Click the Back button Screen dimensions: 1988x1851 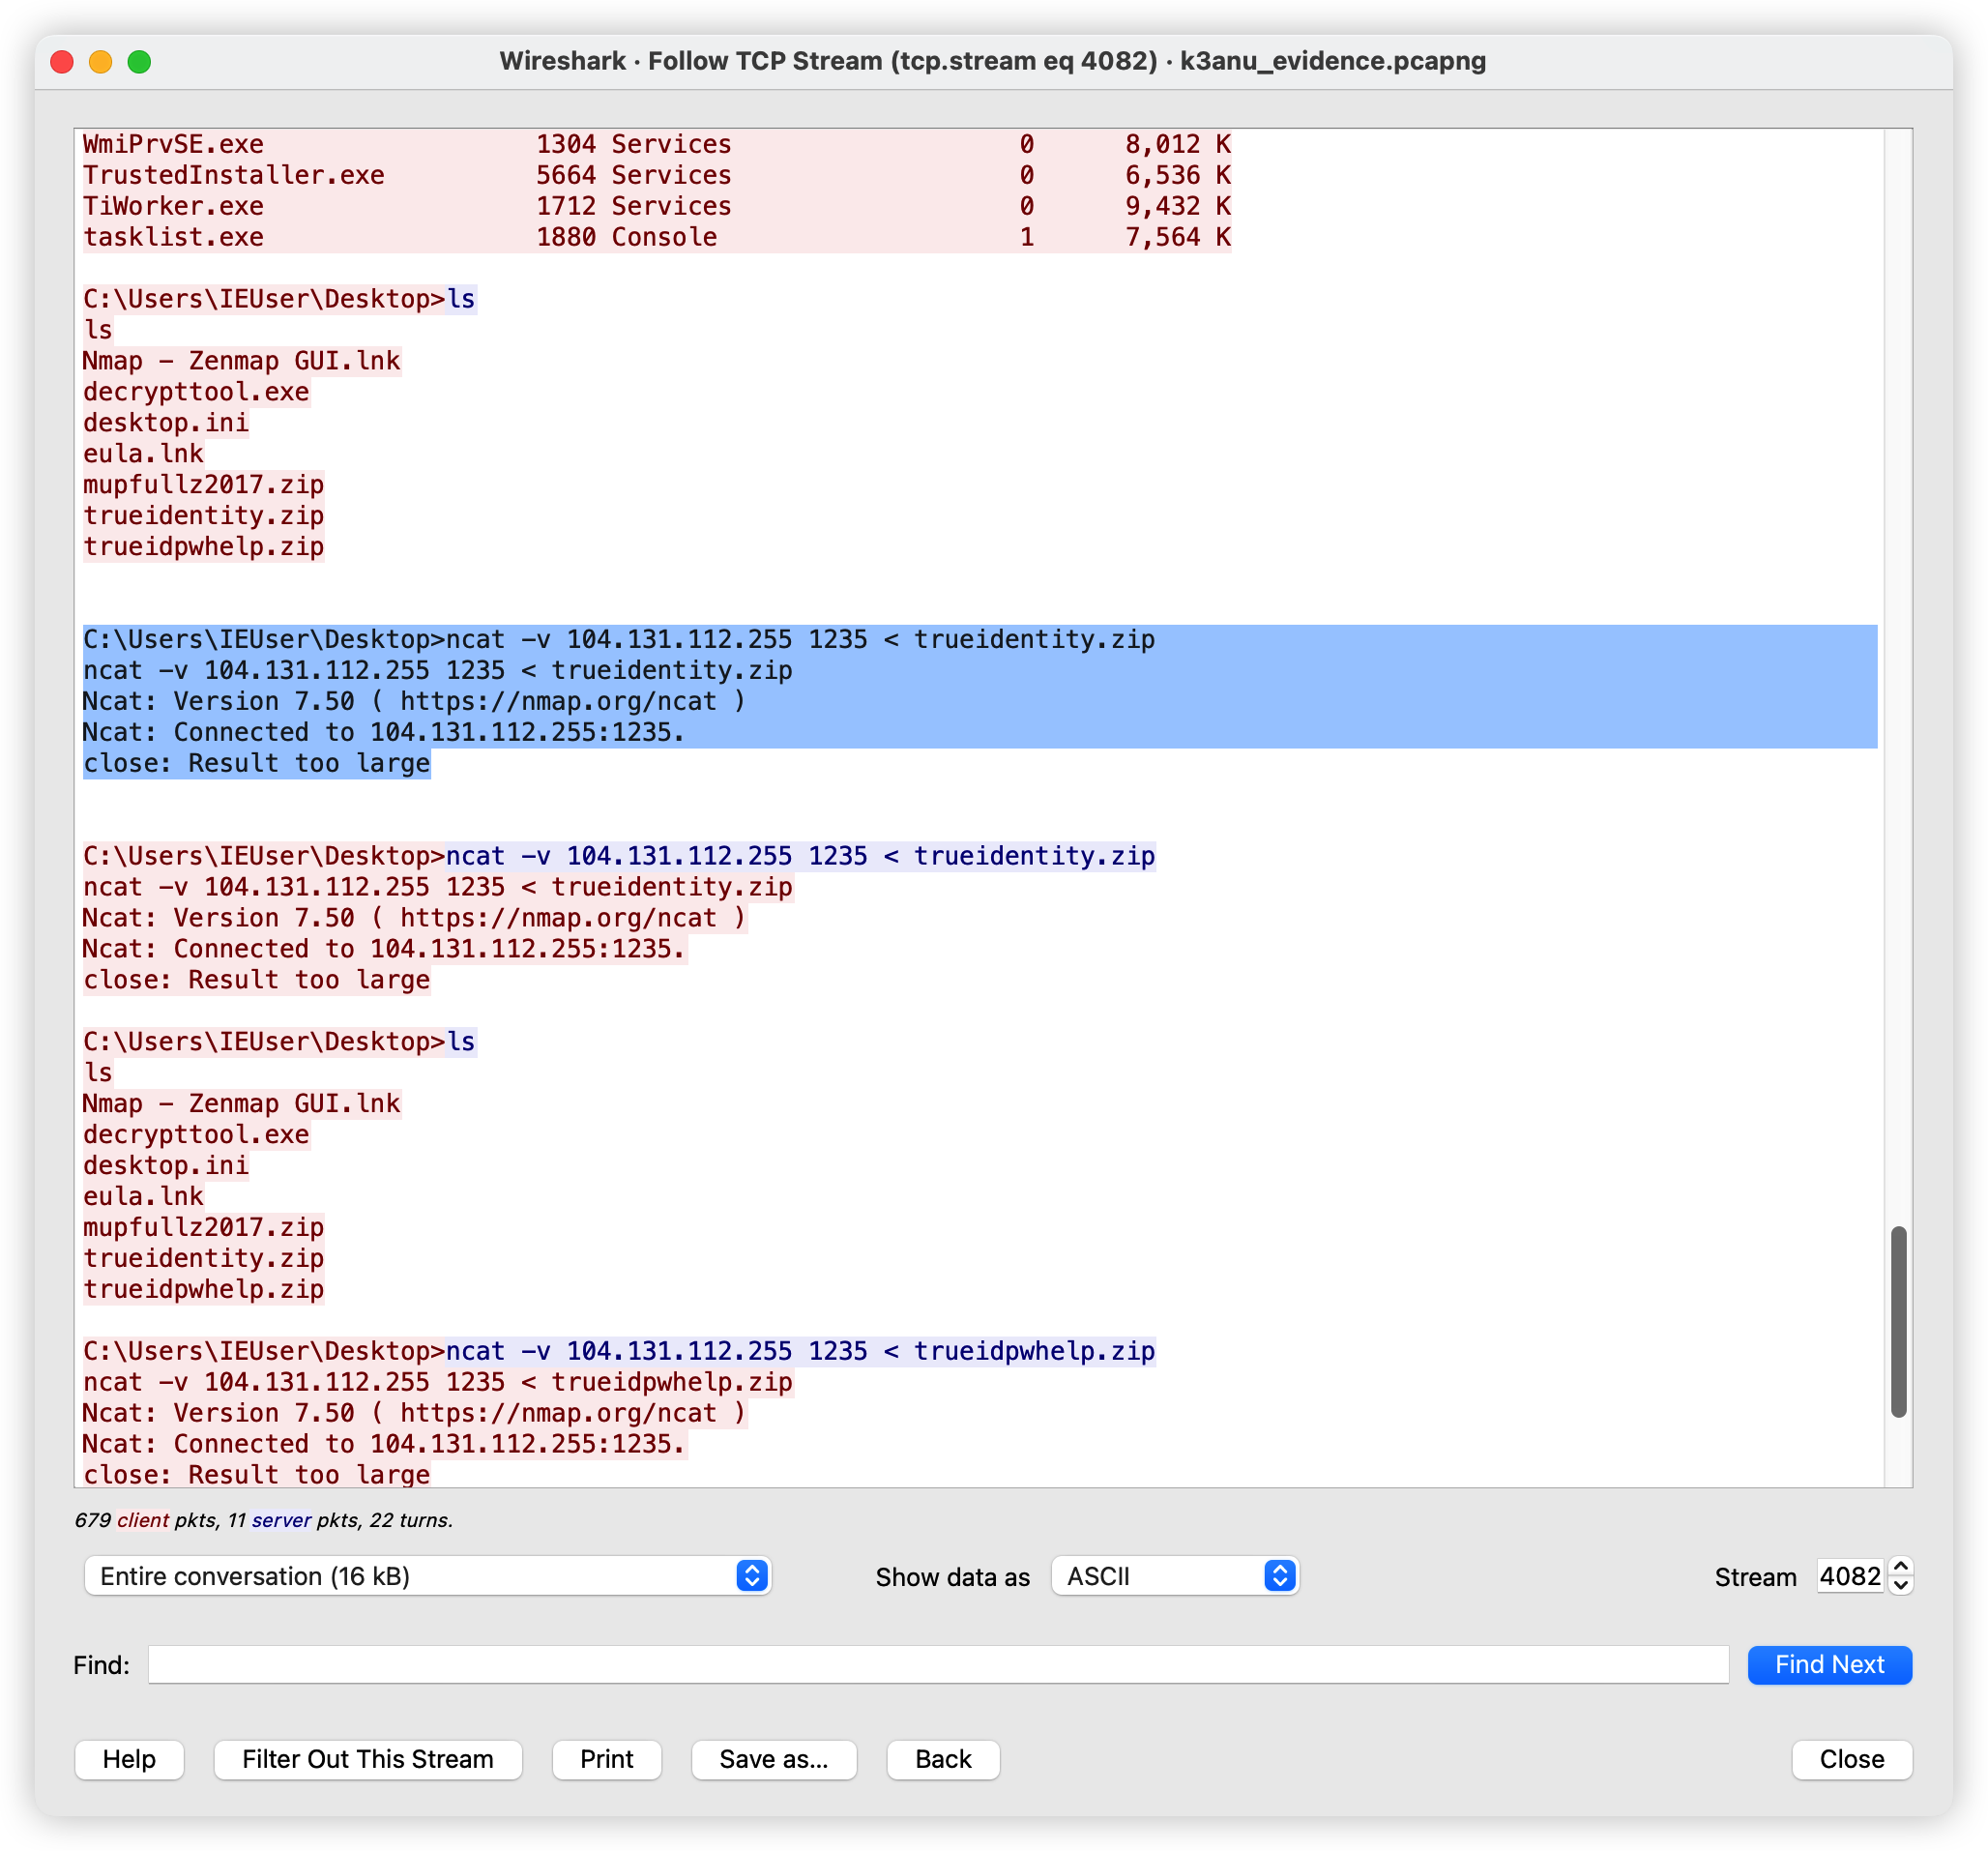(943, 1759)
